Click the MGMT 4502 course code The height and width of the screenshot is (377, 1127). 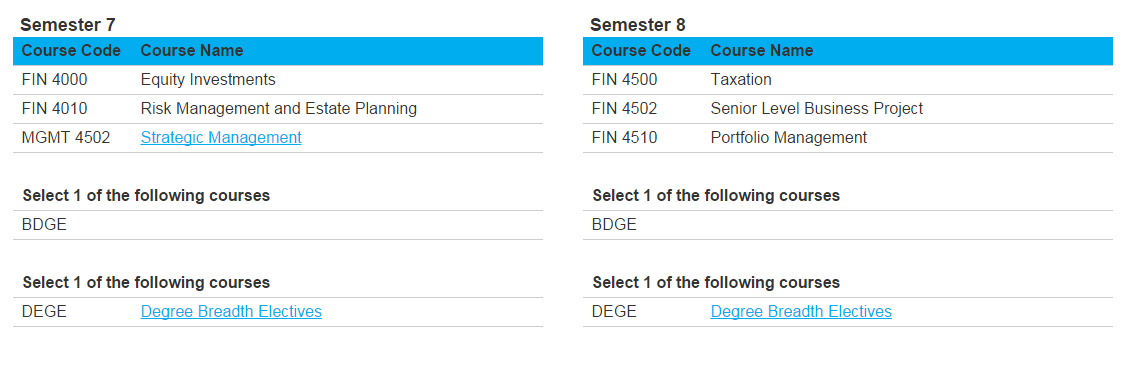coord(66,138)
